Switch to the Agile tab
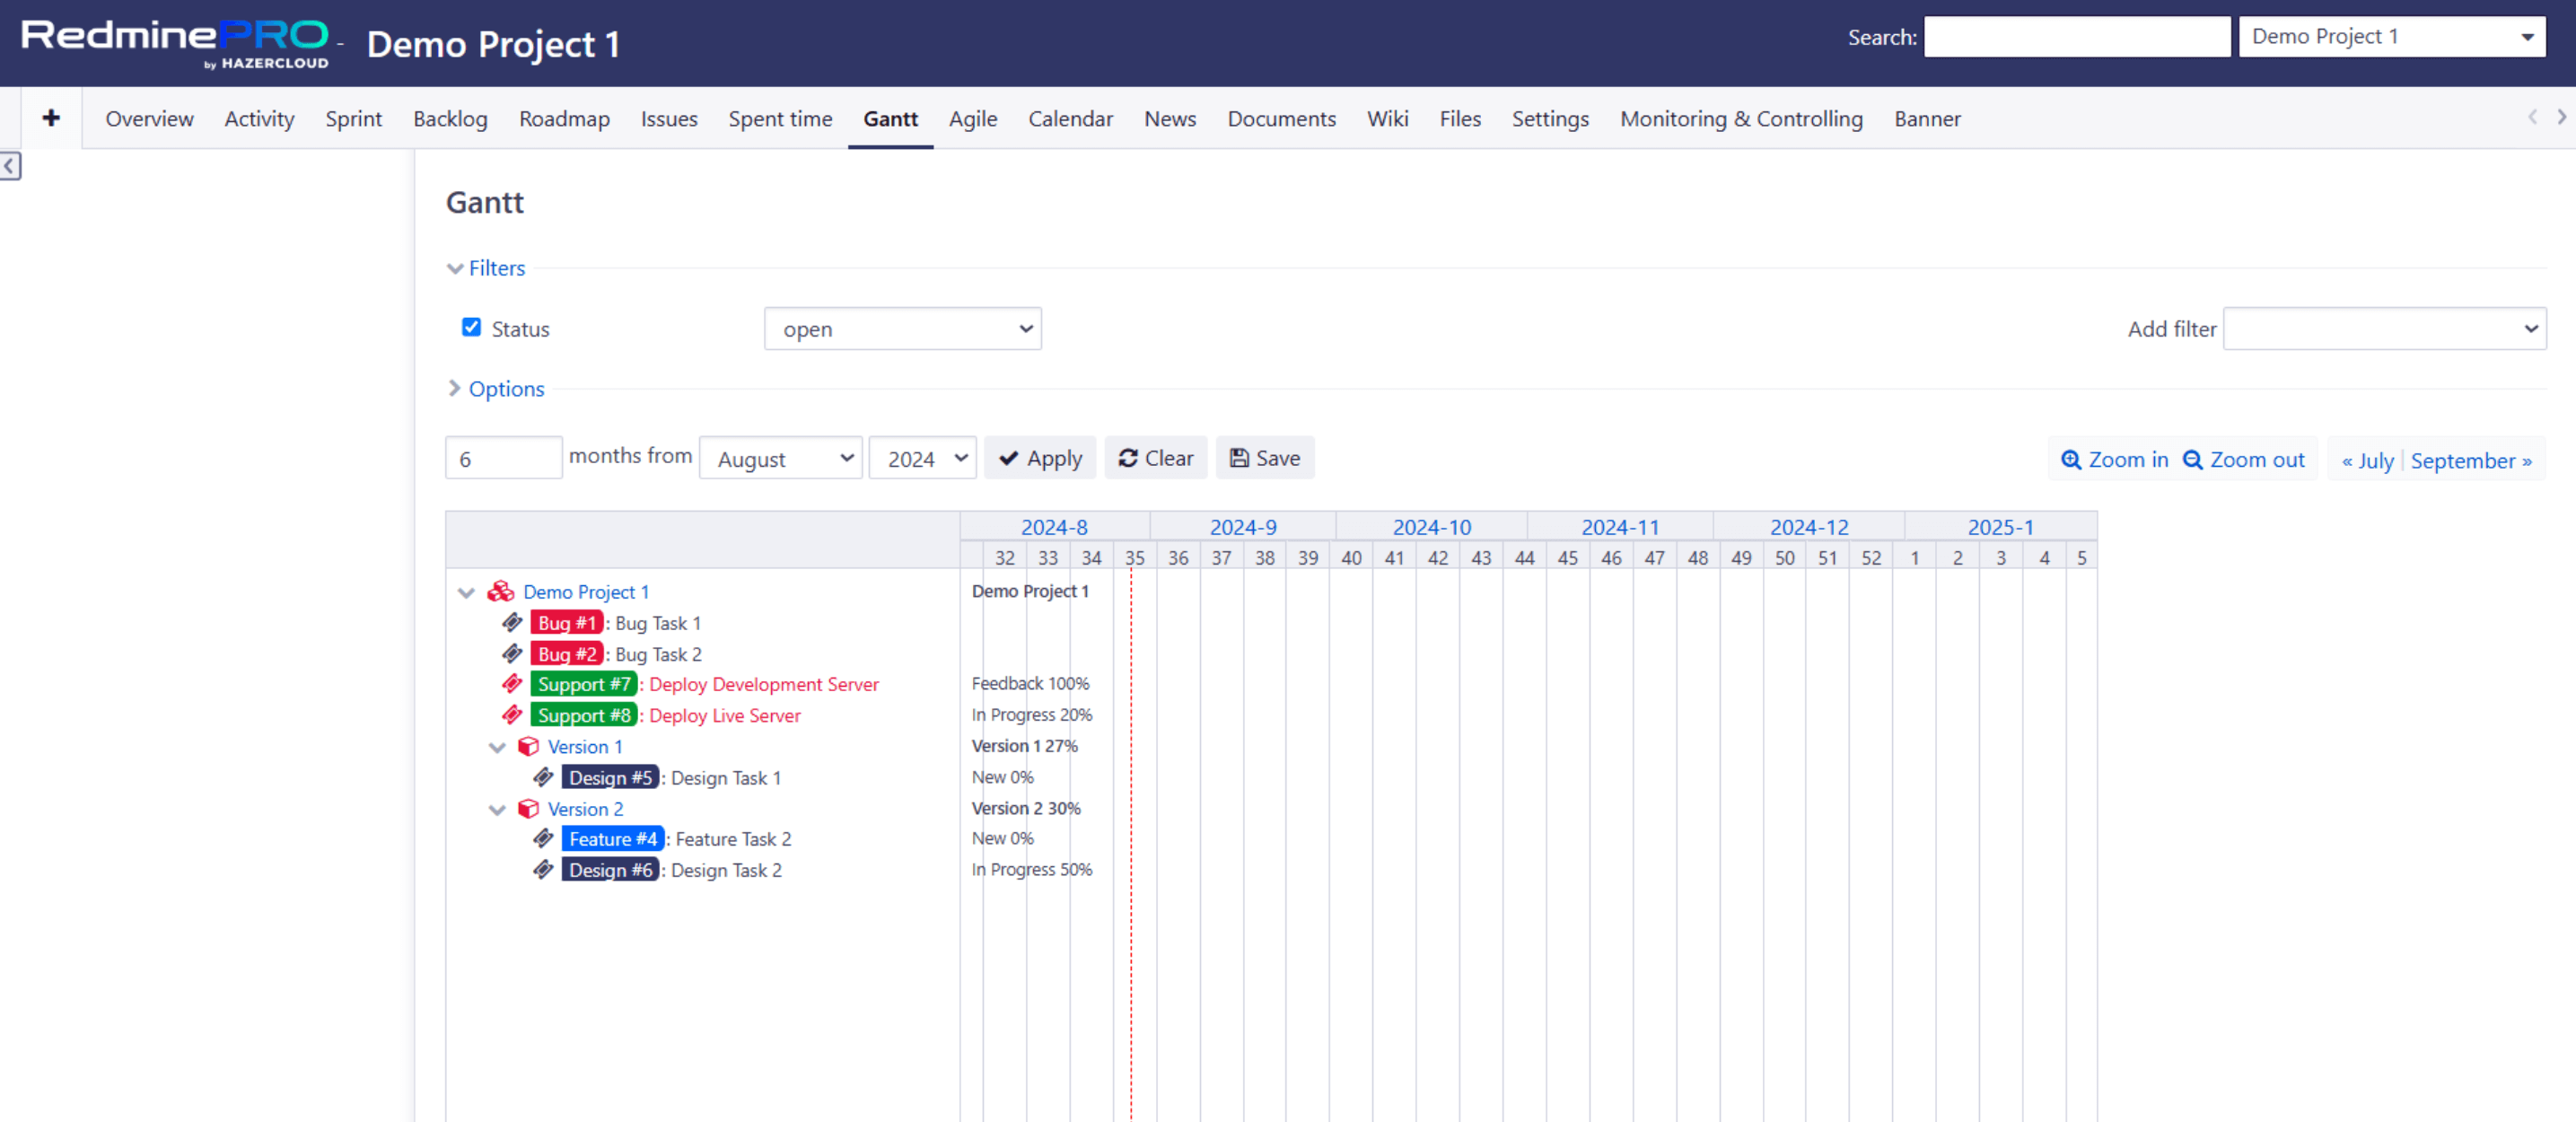 click(x=971, y=118)
